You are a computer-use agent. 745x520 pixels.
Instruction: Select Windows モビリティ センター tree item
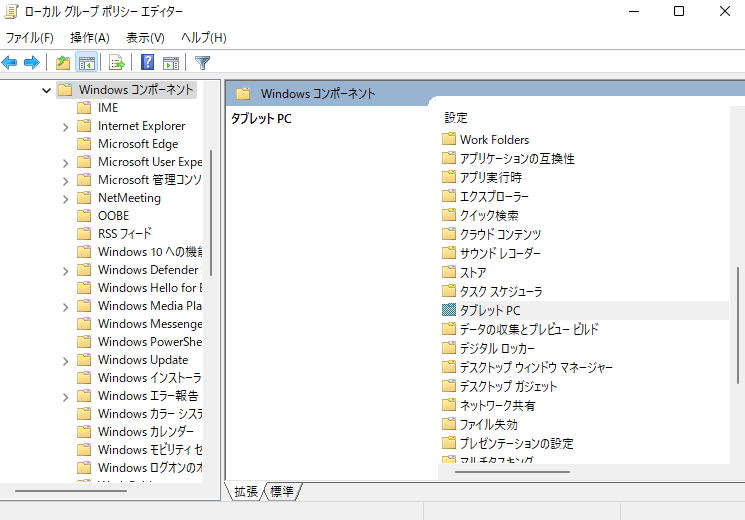[150, 450]
